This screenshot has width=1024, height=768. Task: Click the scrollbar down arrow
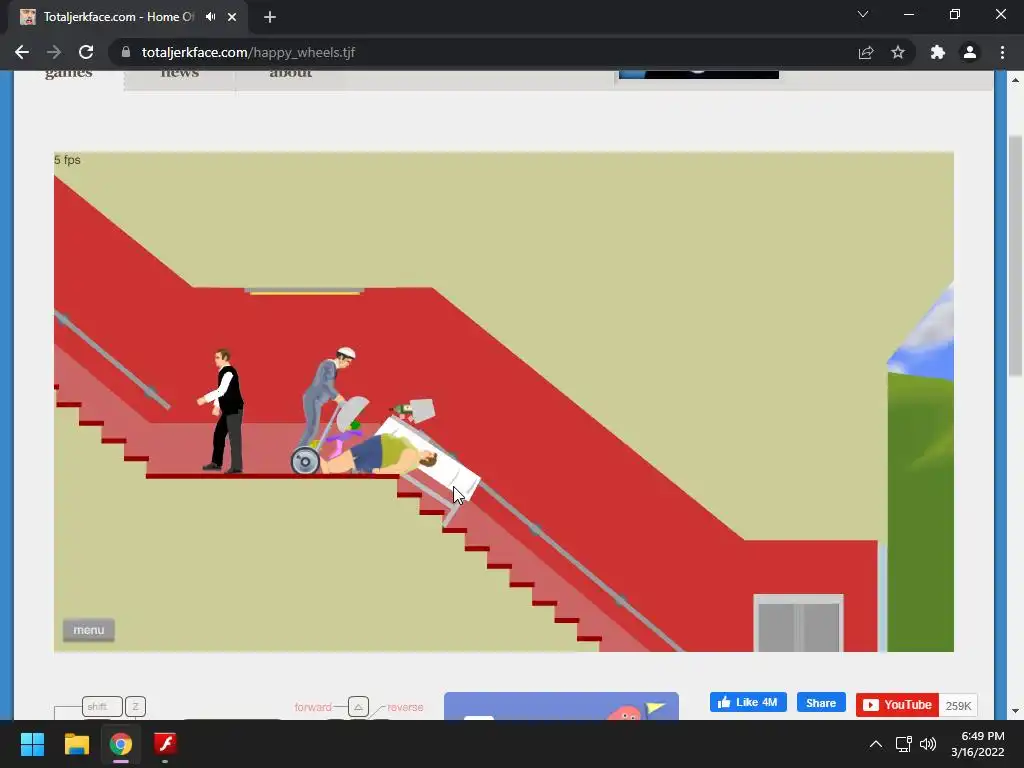point(1015,711)
